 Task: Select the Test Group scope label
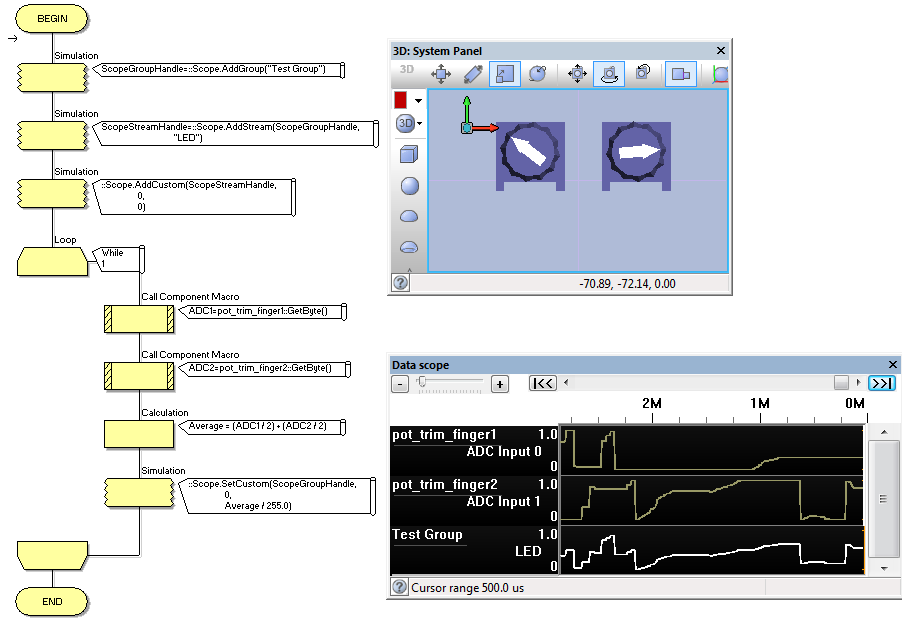click(427, 534)
